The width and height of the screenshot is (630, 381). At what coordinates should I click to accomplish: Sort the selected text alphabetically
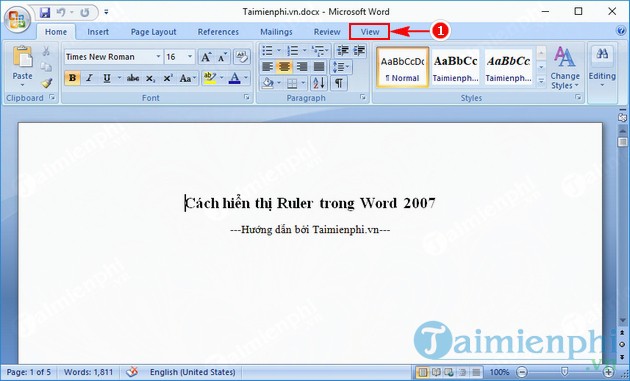(x=318, y=83)
